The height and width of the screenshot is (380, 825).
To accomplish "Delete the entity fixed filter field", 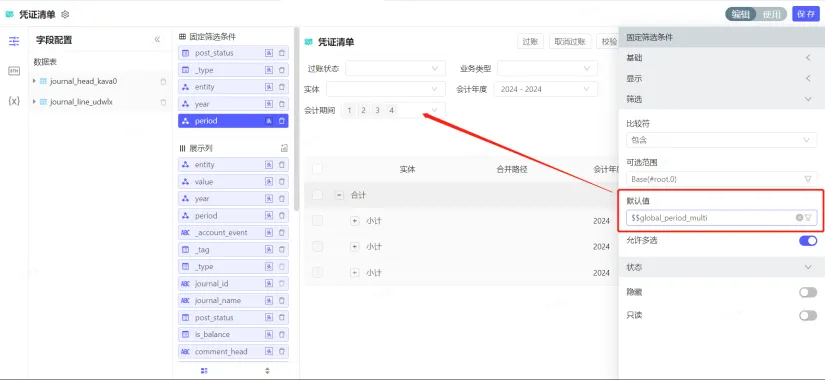I will click(x=281, y=87).
